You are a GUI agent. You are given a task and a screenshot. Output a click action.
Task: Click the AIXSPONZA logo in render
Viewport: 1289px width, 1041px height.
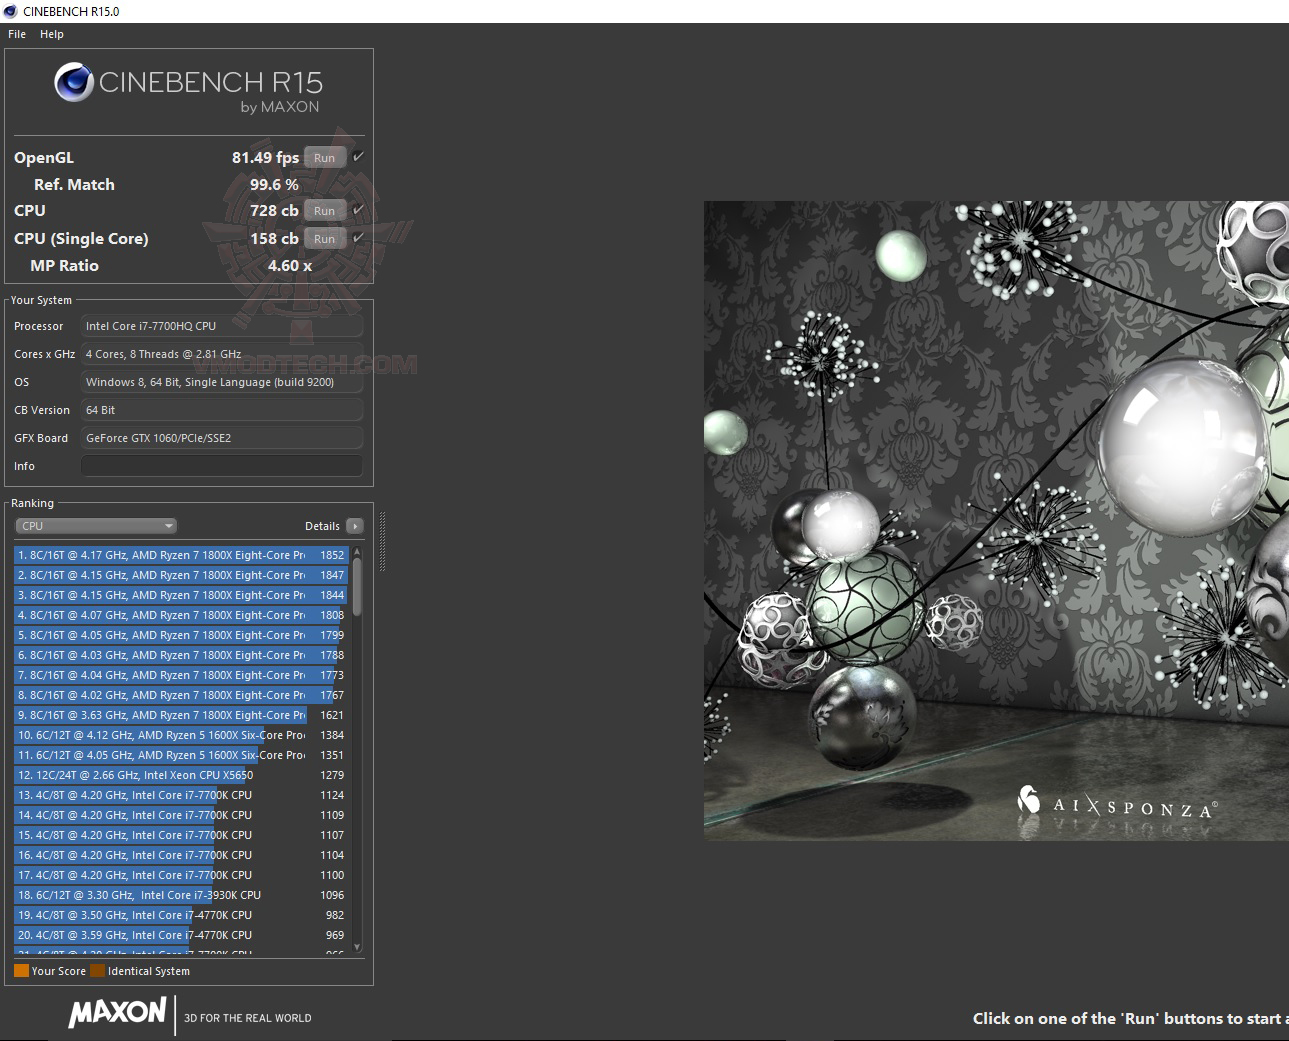pyautogui.click(x=1117, y=803)
